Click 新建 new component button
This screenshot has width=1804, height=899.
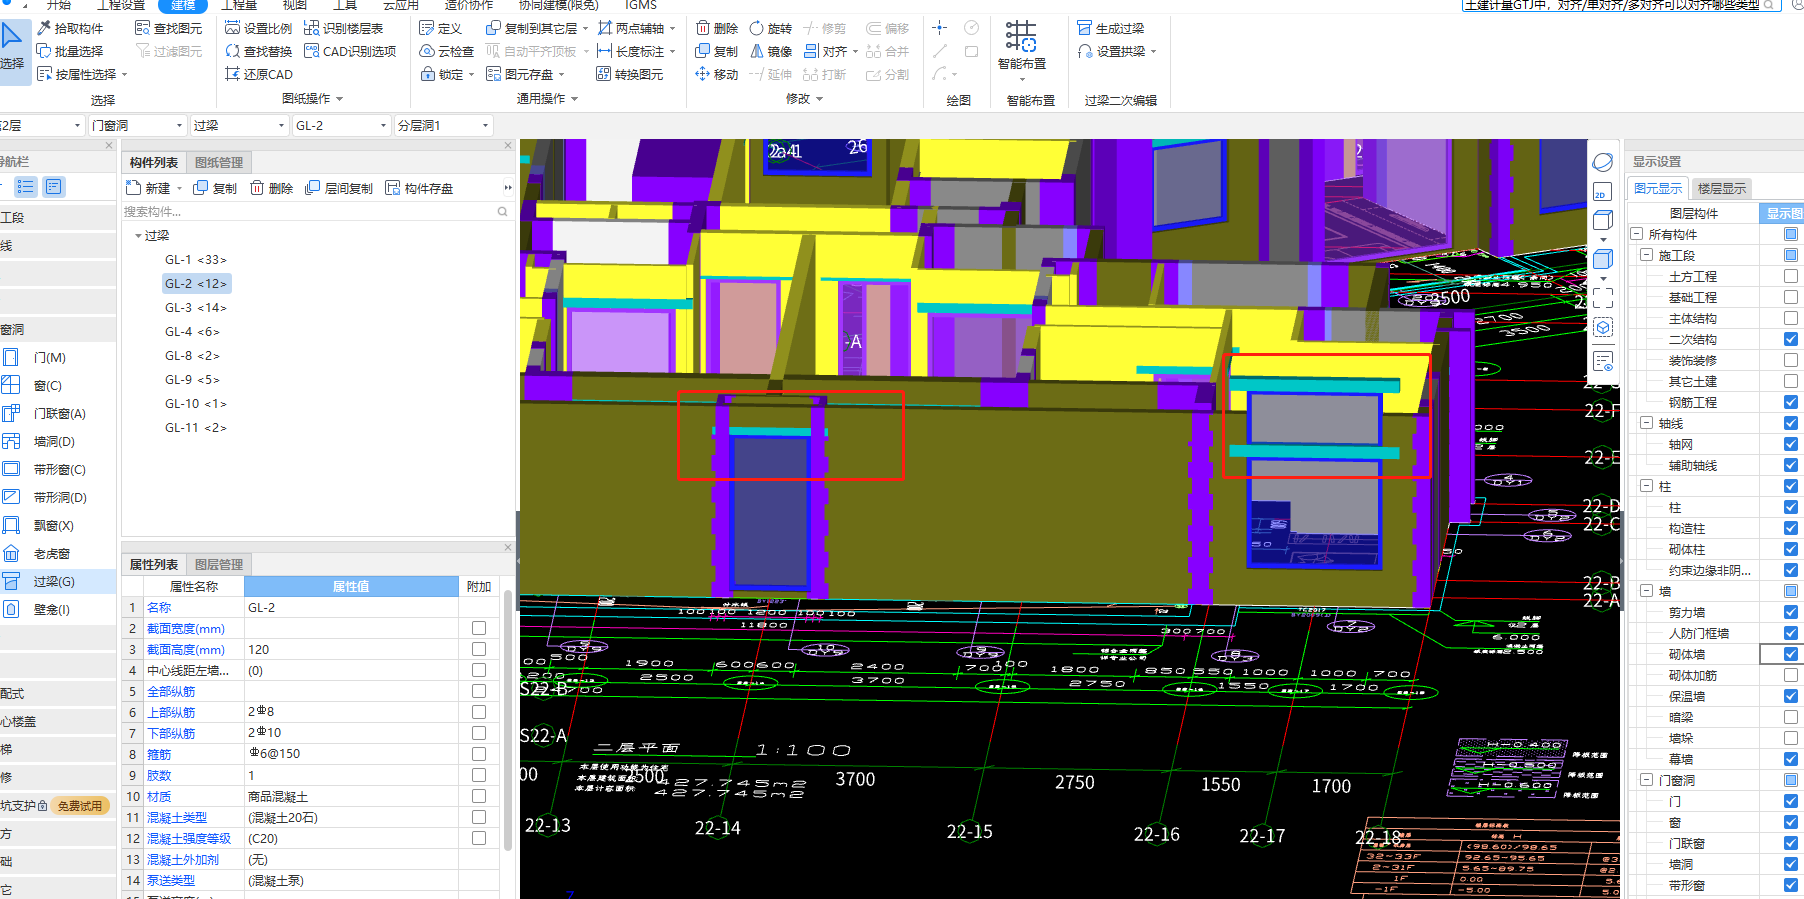[x=149, y=188]
